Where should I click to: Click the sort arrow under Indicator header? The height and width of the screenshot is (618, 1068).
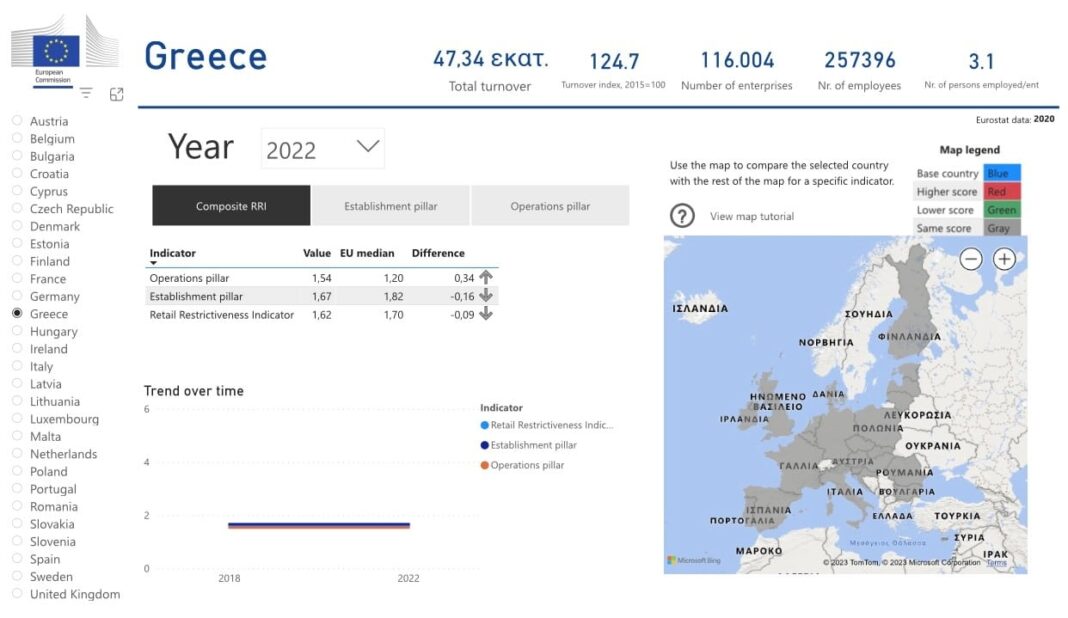(153, 263)
